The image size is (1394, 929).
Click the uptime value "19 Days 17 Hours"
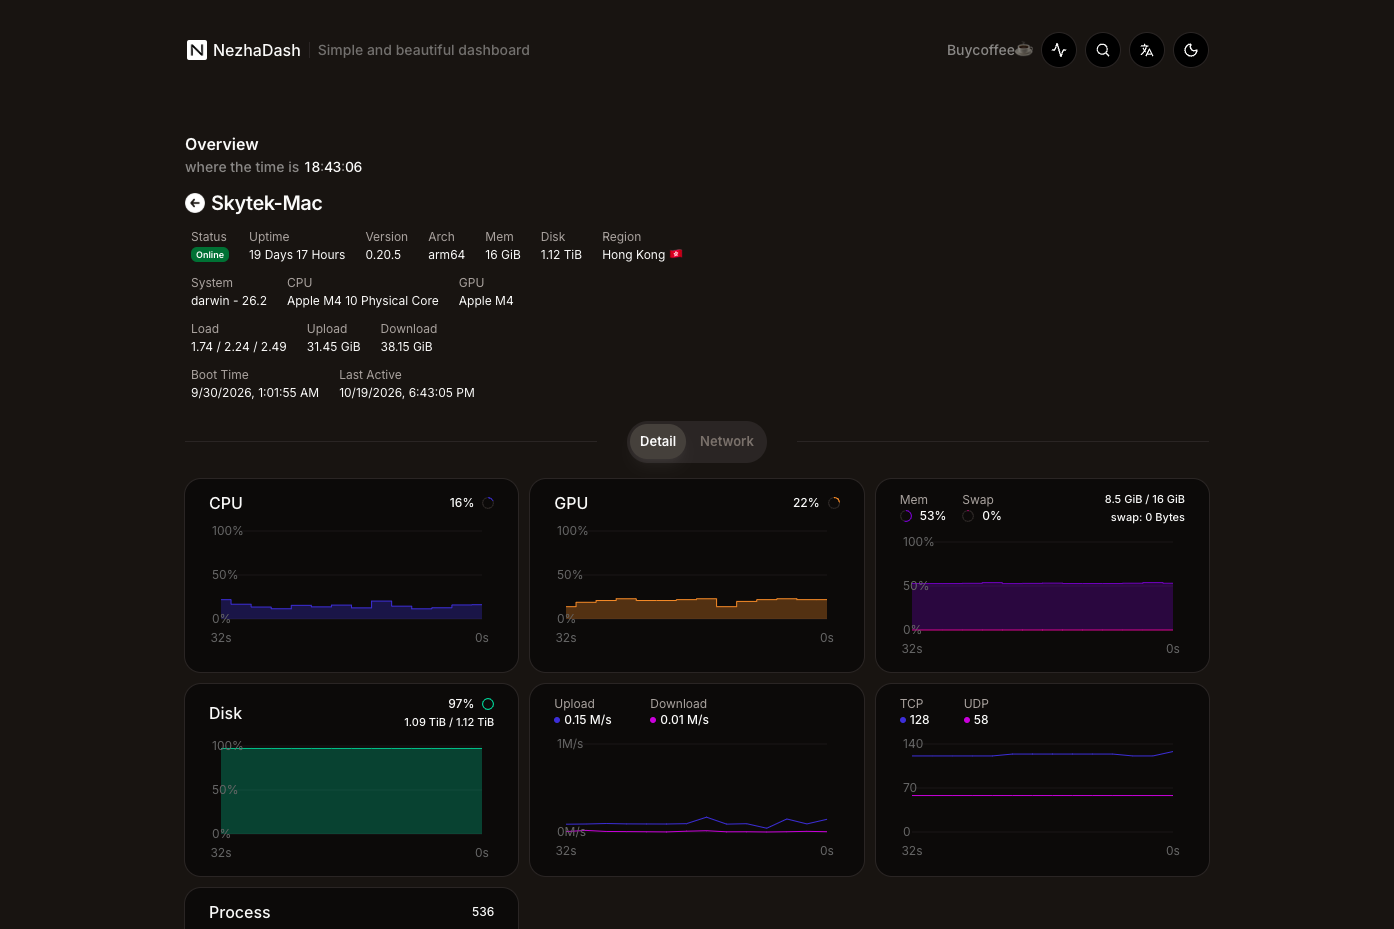tap(297, 255)
